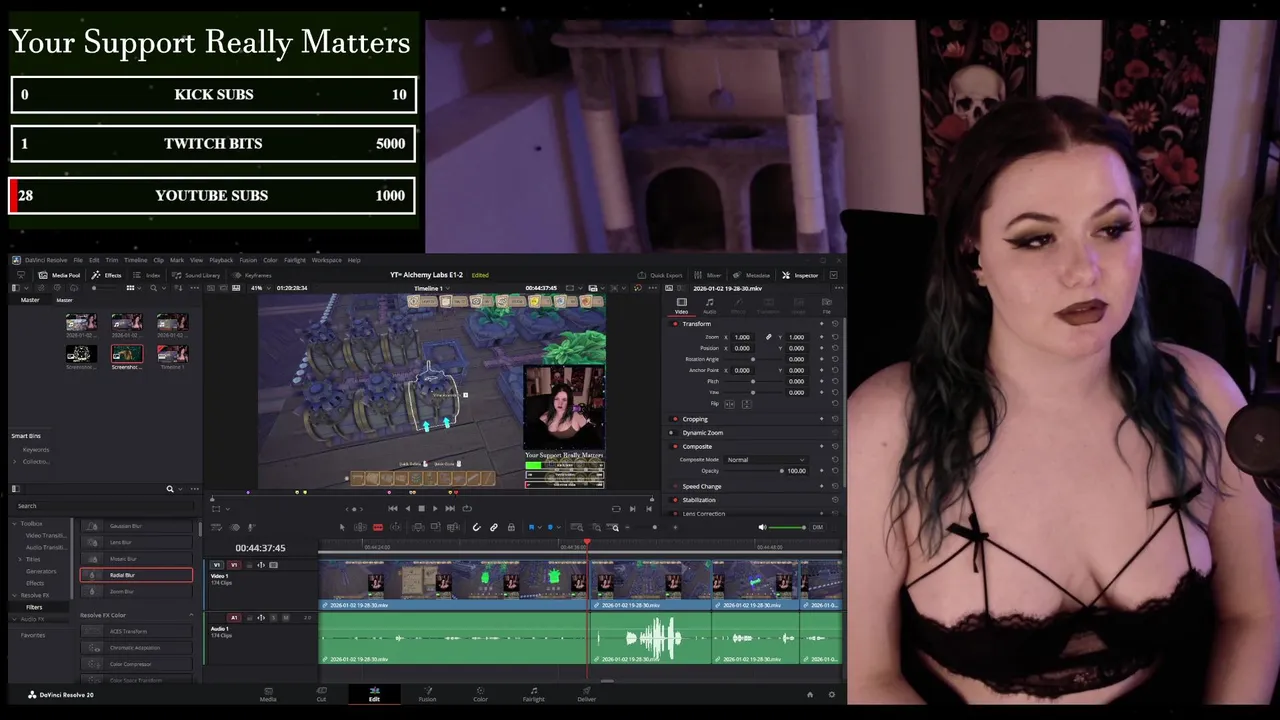Click the Stop button in the viewer
This screenshot has height=720, width=1280.
(x=421, y=508)
